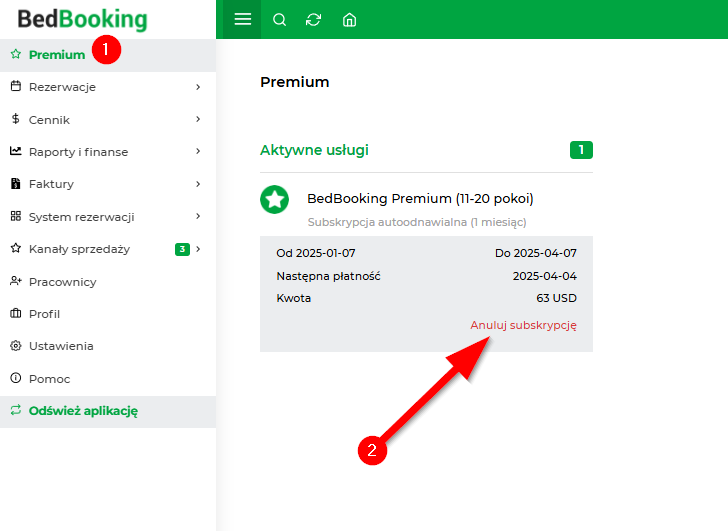Go to Pracownicy page
Image resolution: width=728 pixels, height=531 pixels.
point(108,281)
